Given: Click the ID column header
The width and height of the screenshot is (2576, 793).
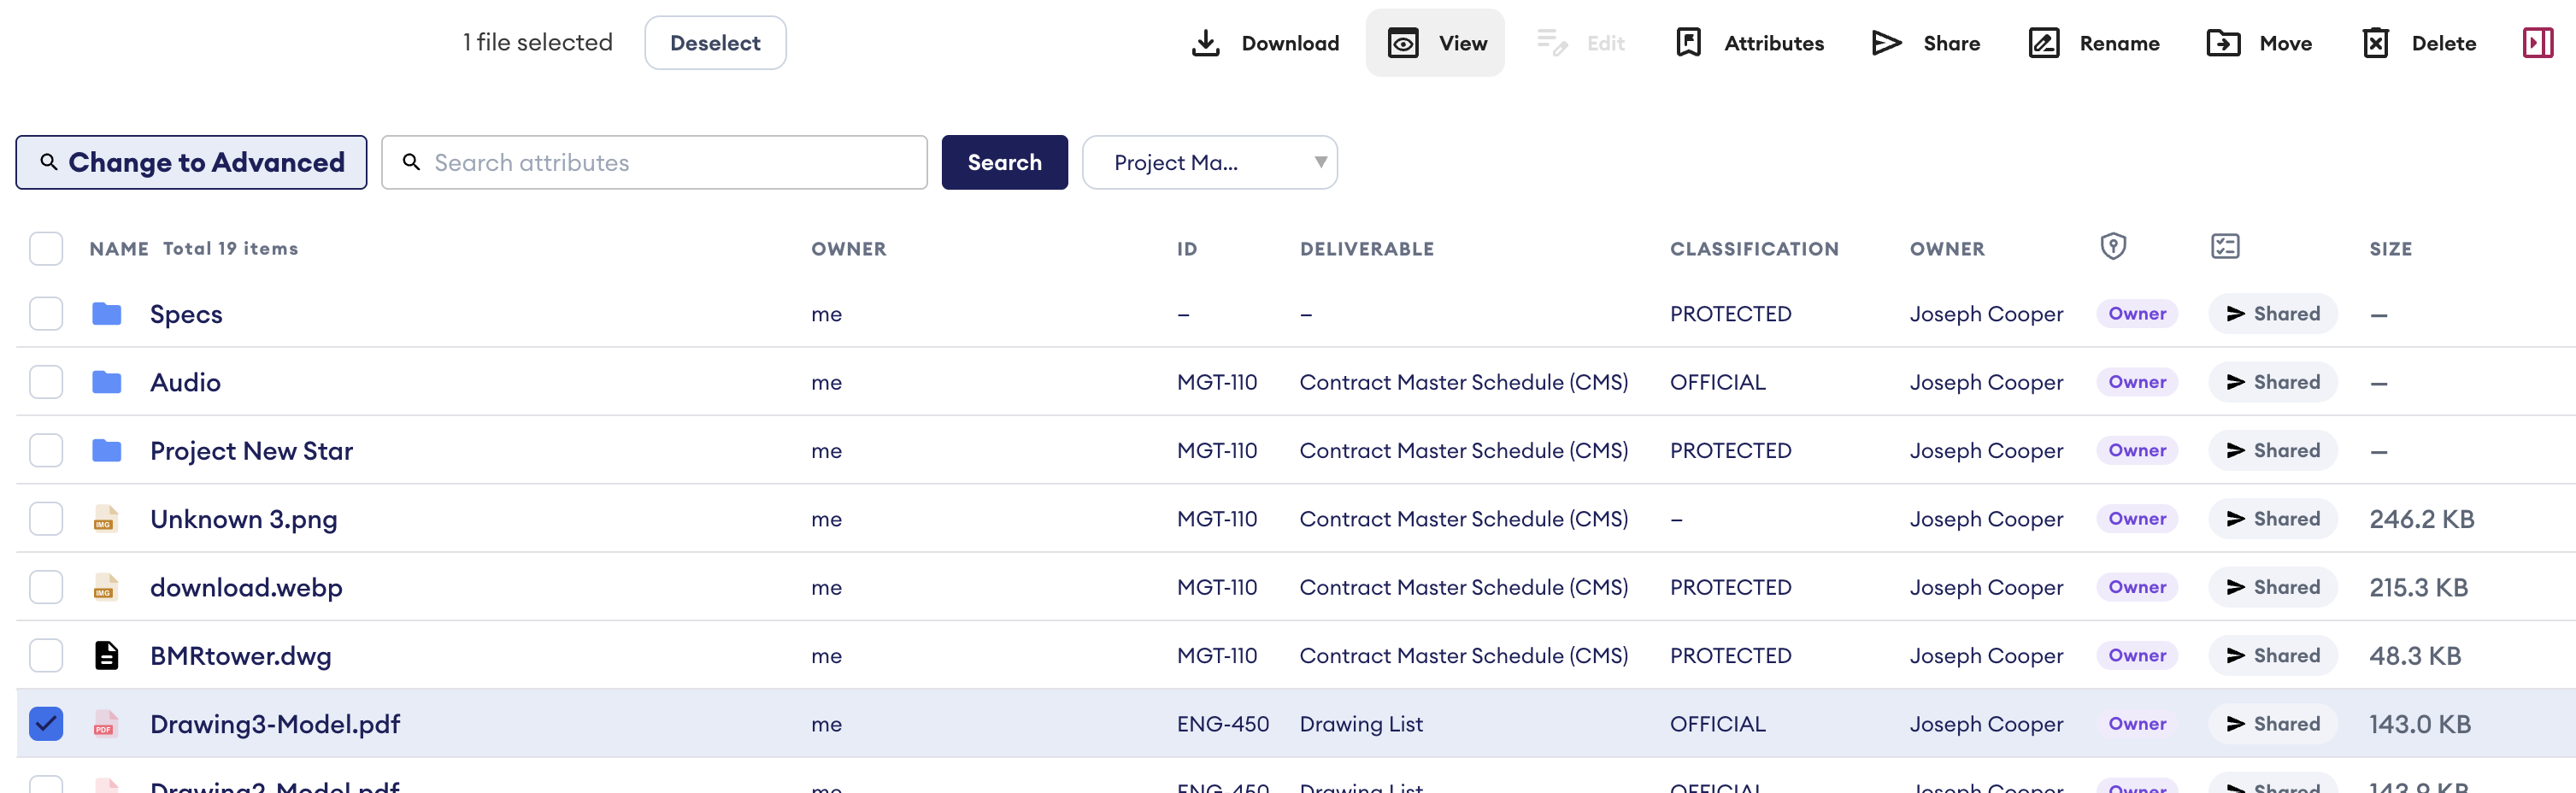Looking at the screenshot, I should tap(1186, 249).
